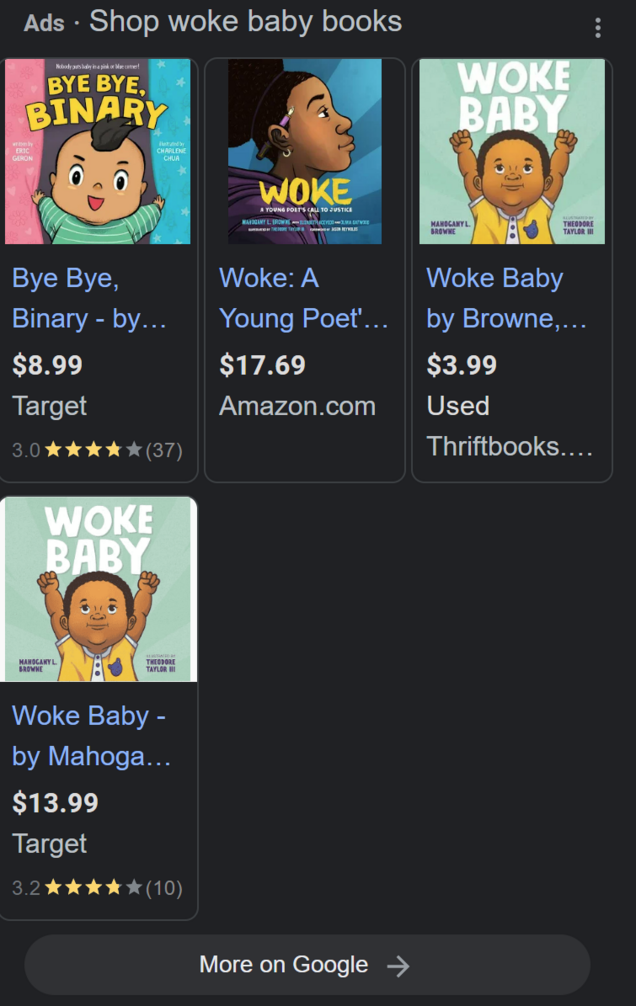The width and height of the screenshot is (636, 1006).
Task: Click the Woke: A Young Poet's title link
Action: pyautogui.click(x=303, y=298)
